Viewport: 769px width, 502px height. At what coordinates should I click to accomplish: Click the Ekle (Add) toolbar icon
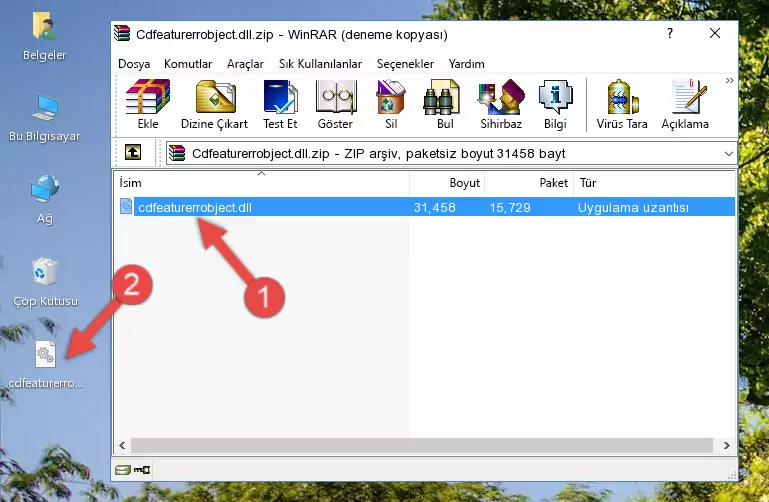(148, 104)
